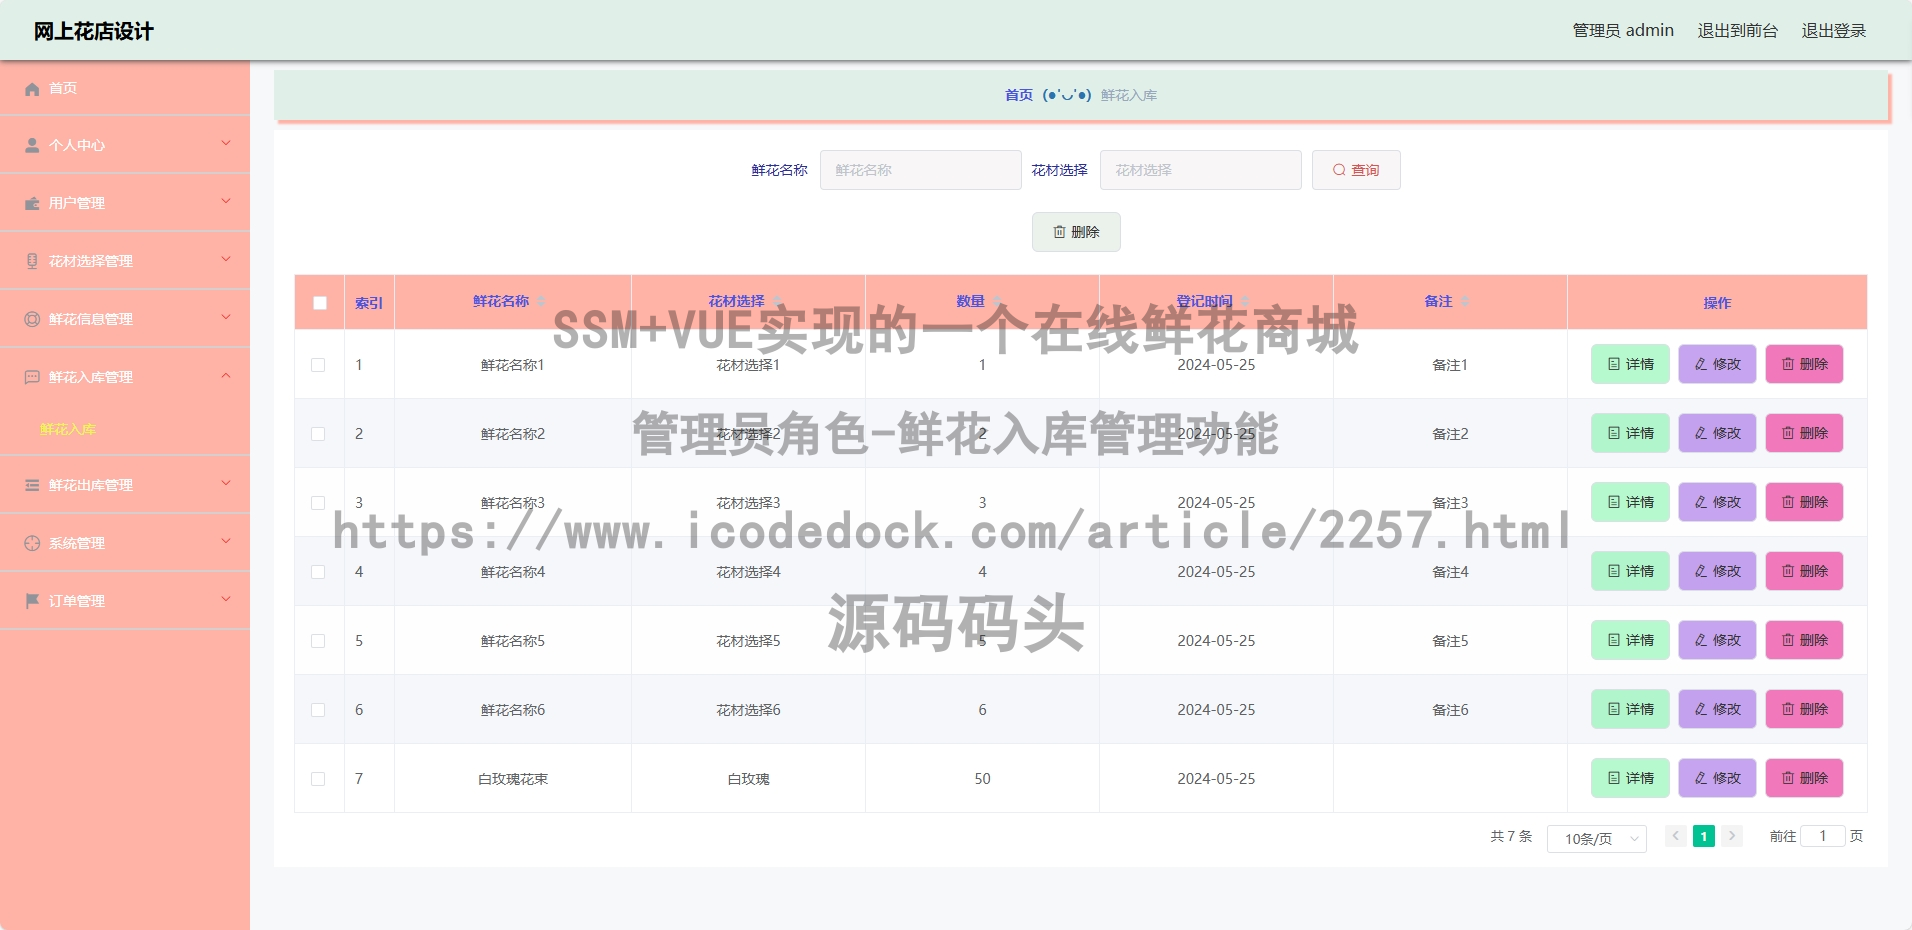The width and height of the screenshot is (1912, 930).
Task: Check the row 1 checkbox 鲜花名称1
Action: click(318, 365)
